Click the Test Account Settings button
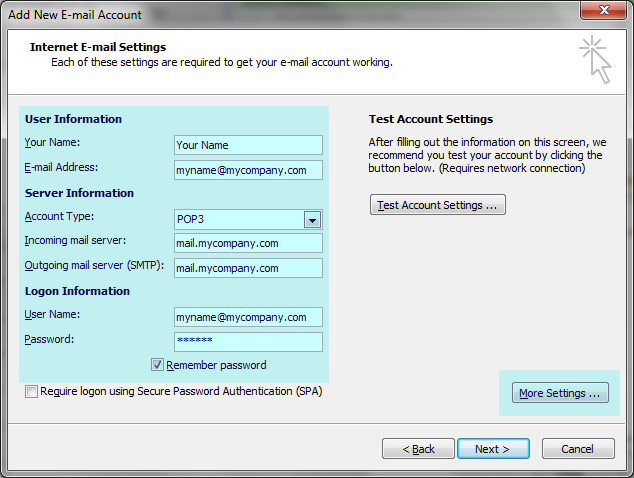634x478 pixels. 437,205
